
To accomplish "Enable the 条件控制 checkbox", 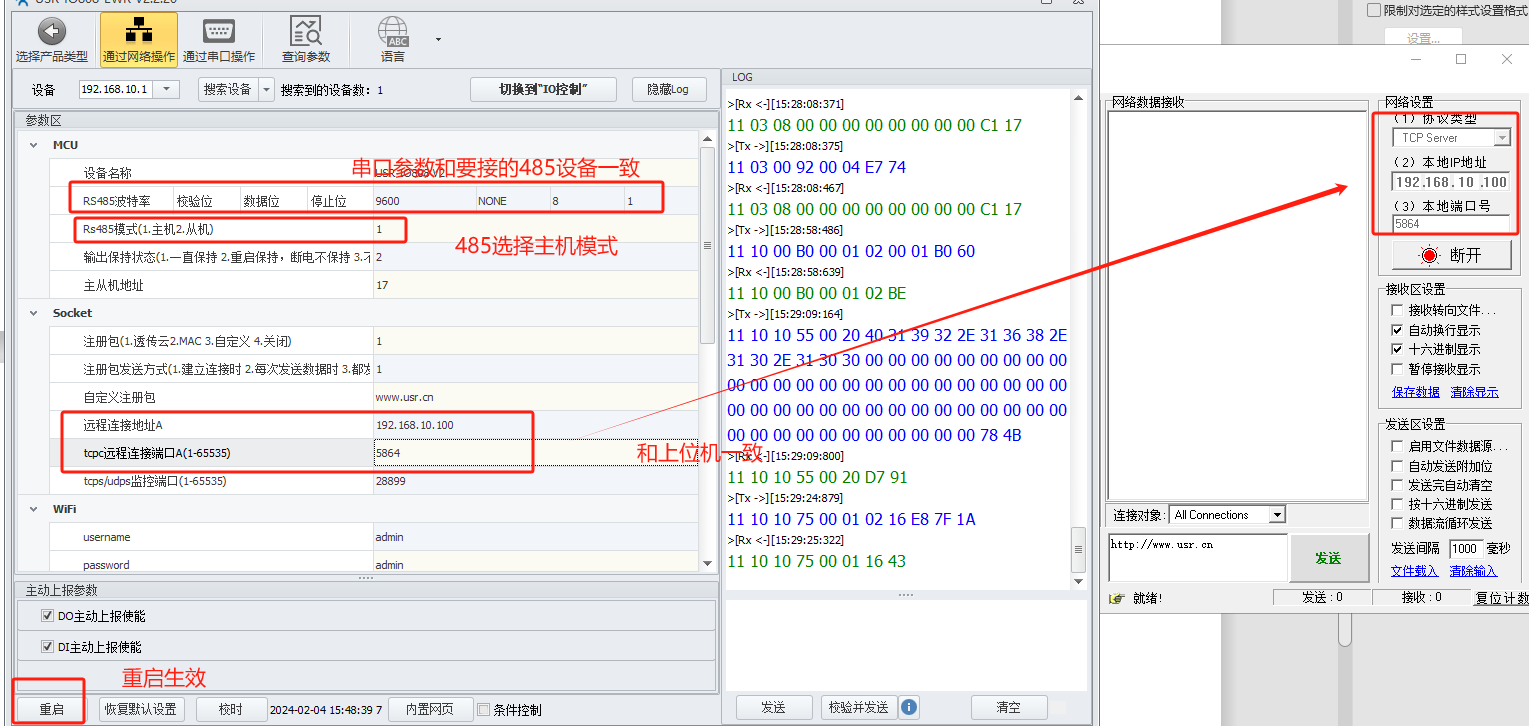I will click(x=484, y=710).
